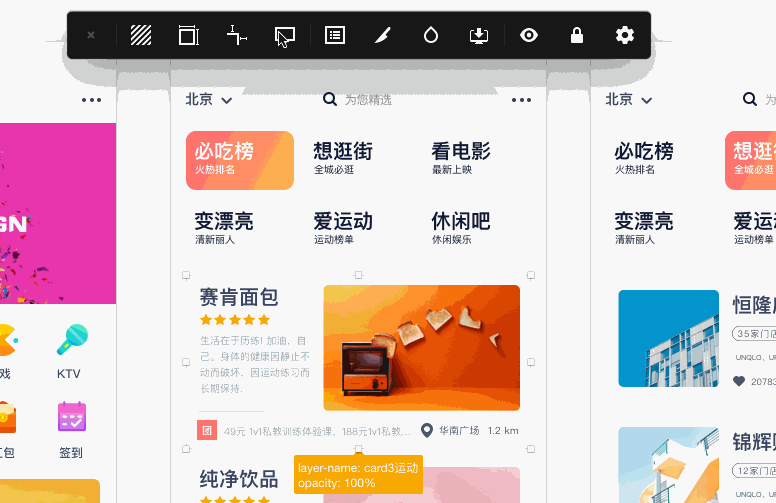Select the diagonal stripes overlay tool
This screenshot has height=503, width=776.
pyautogui.click(x=141, y=35)
